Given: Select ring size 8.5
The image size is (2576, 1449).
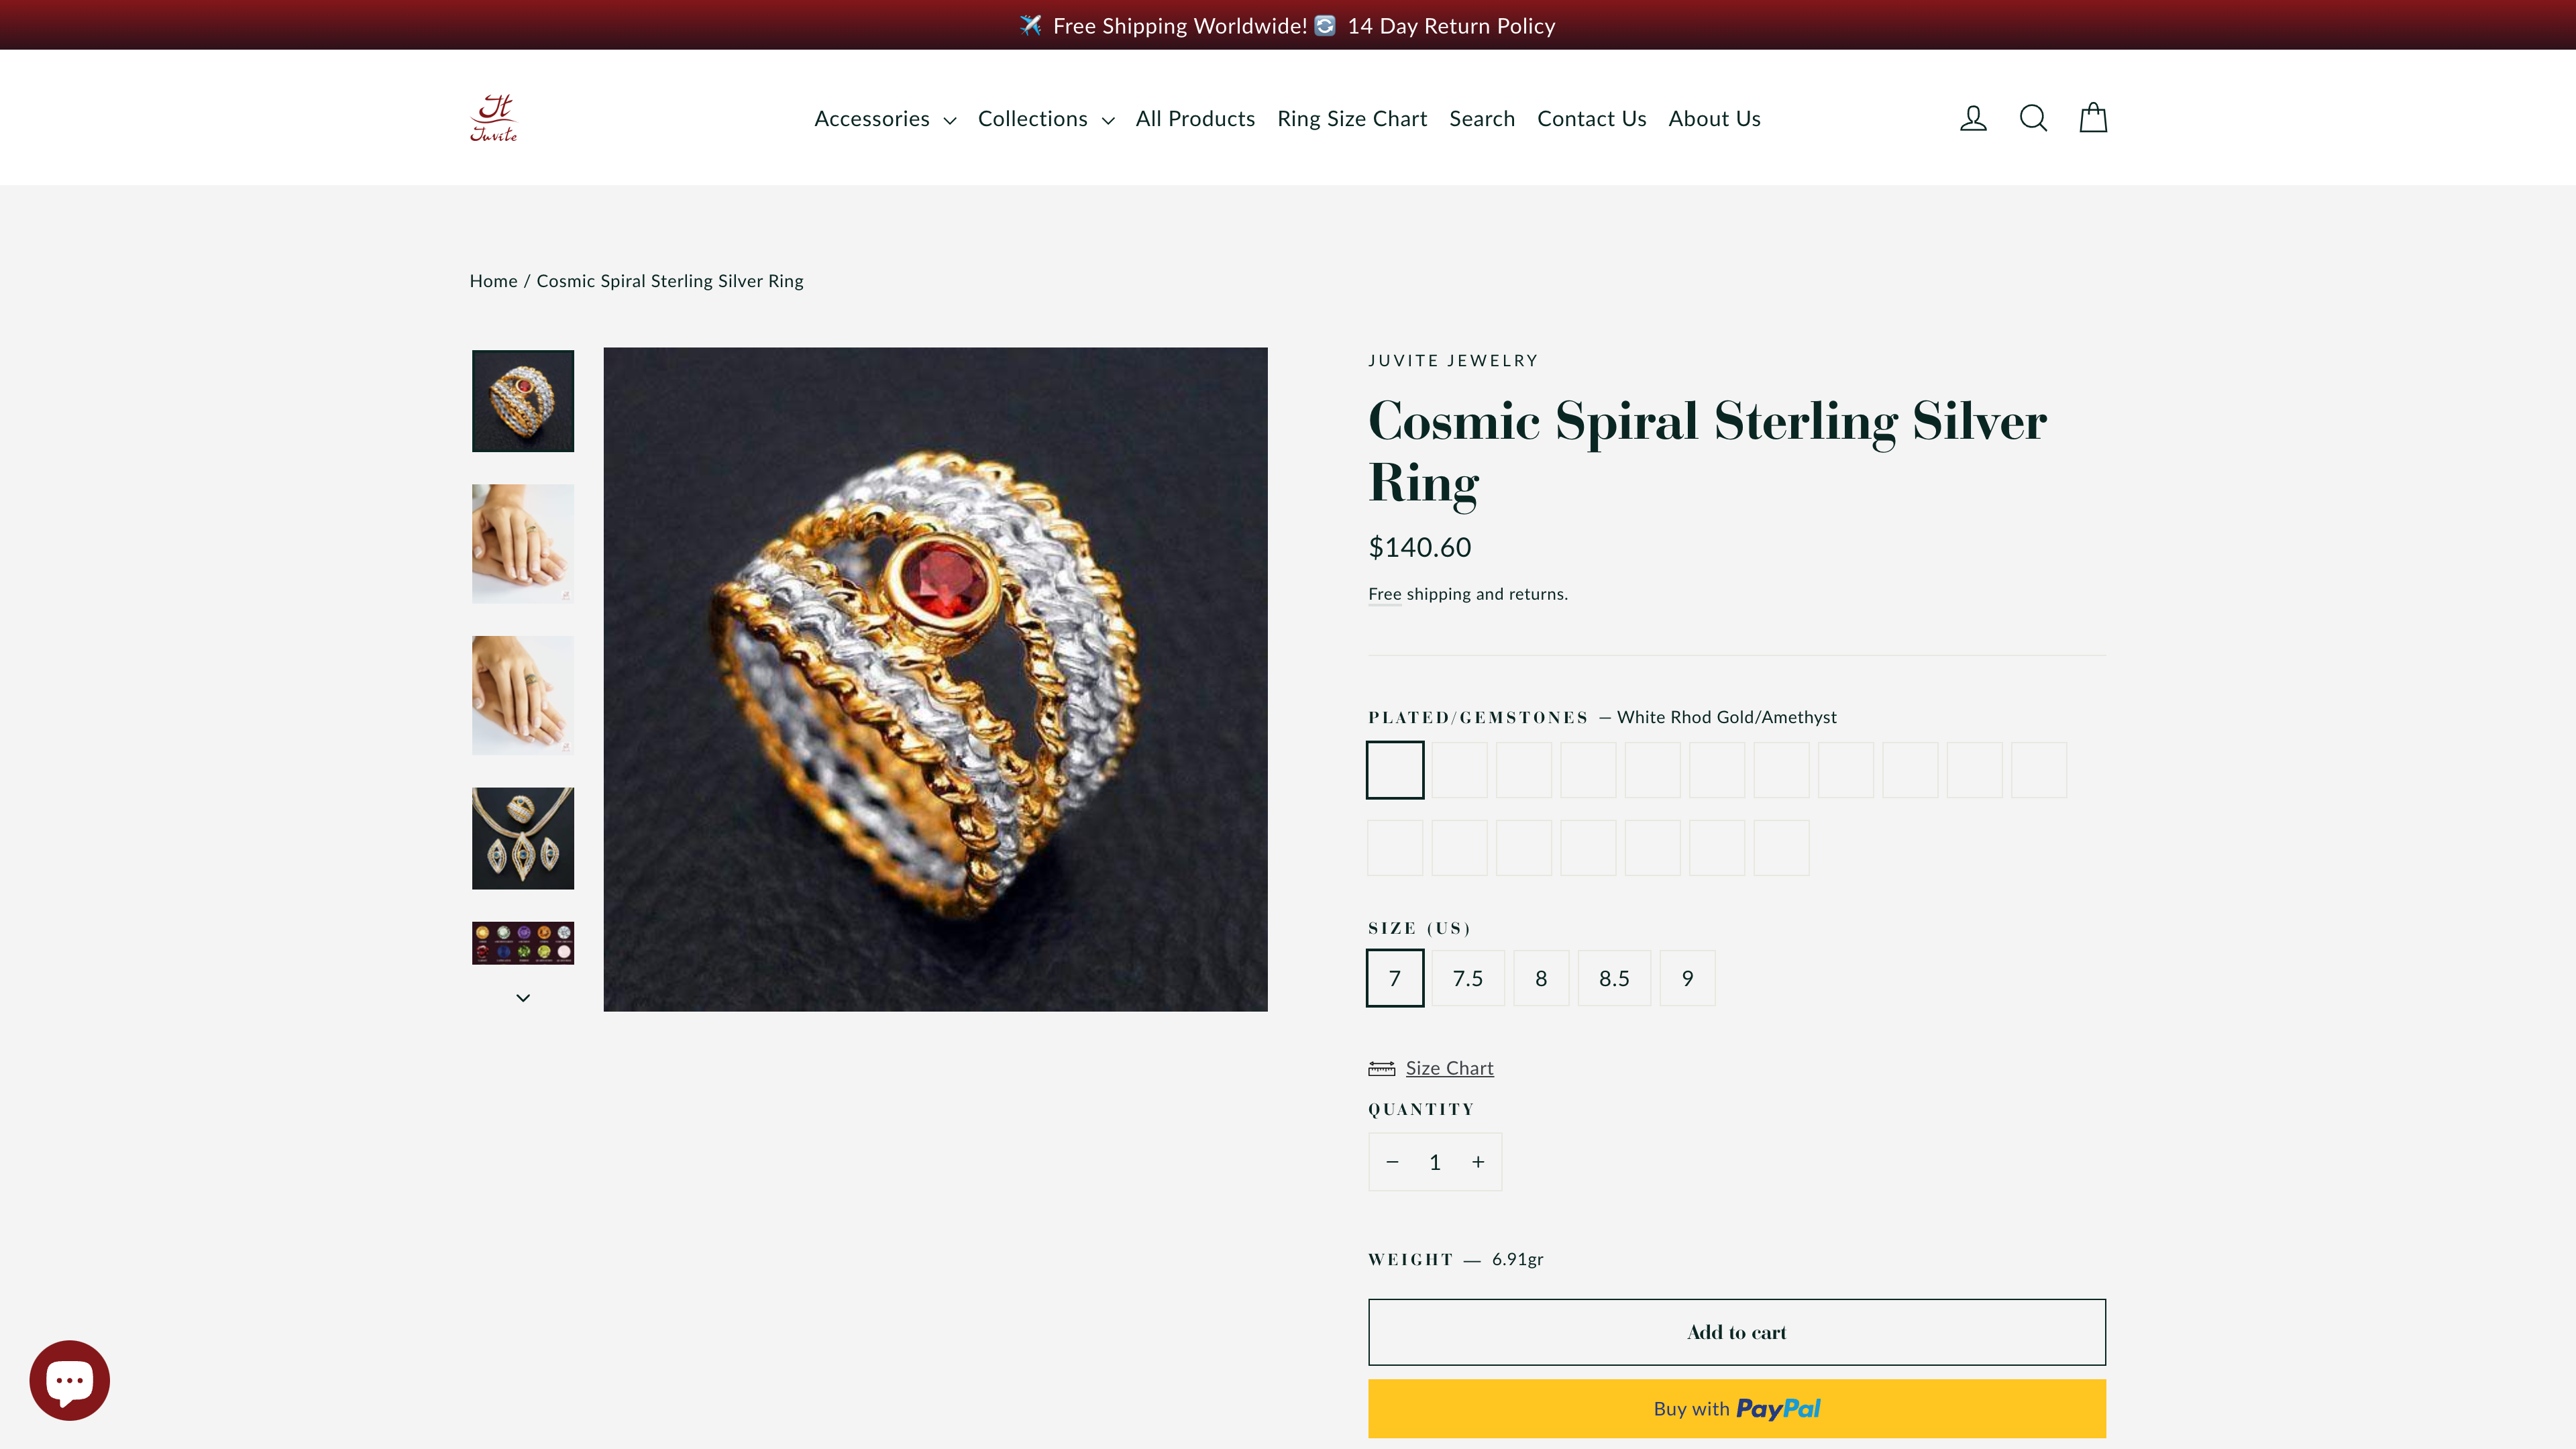Looking at the screenshot, I should point(1614,978).
